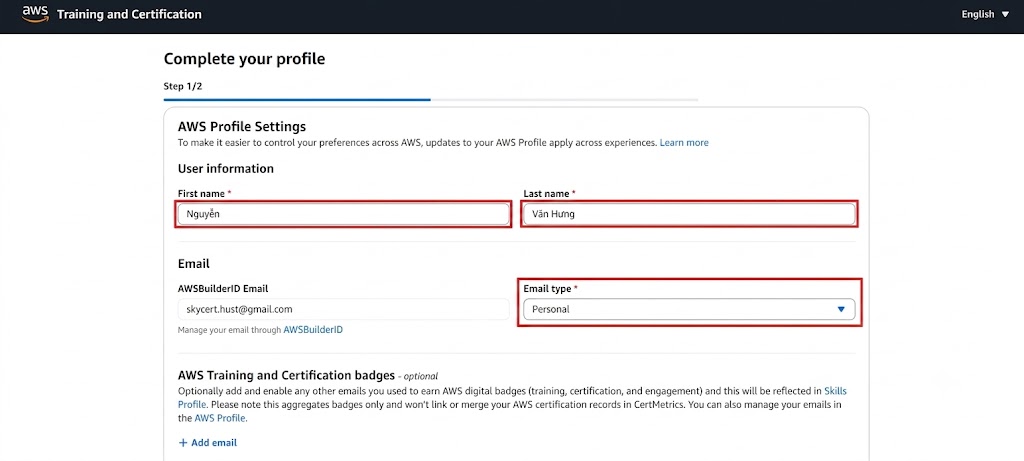1024x461 pixels.
Task: Click the Step 1/2 progress bar
Action: [x=431, y=100]
